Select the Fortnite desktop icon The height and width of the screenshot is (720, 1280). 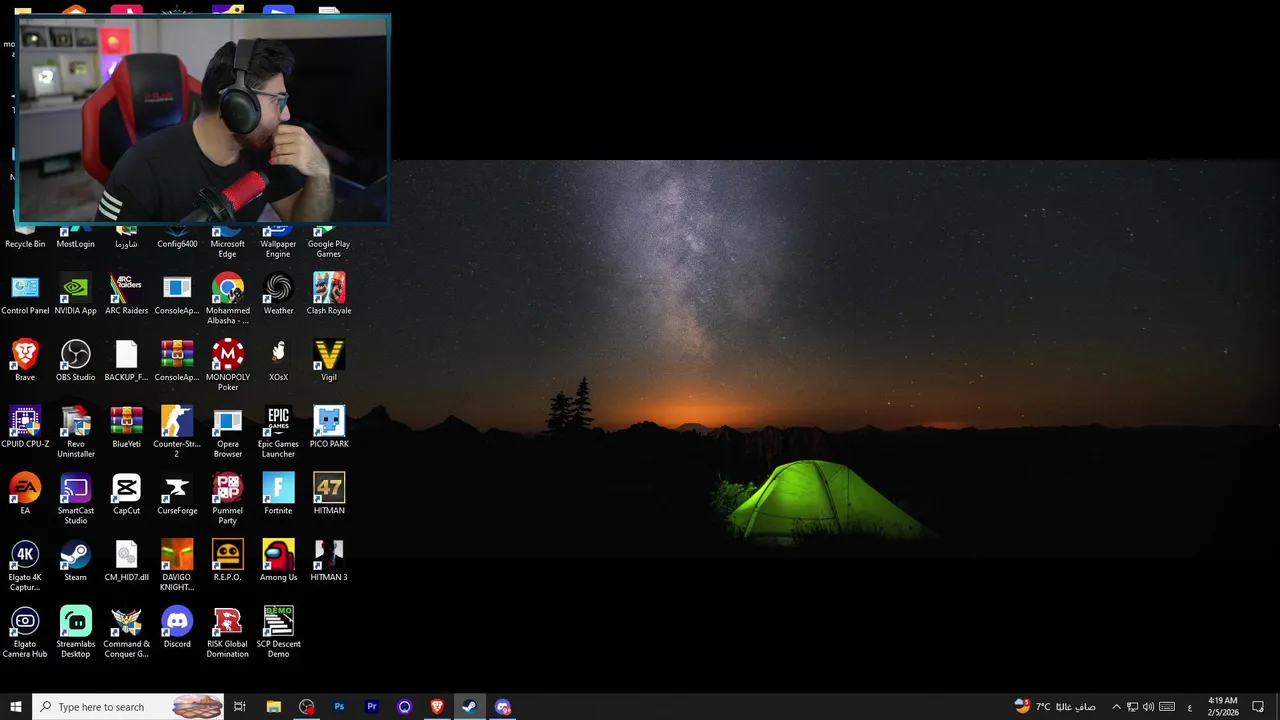coord(278,495)
